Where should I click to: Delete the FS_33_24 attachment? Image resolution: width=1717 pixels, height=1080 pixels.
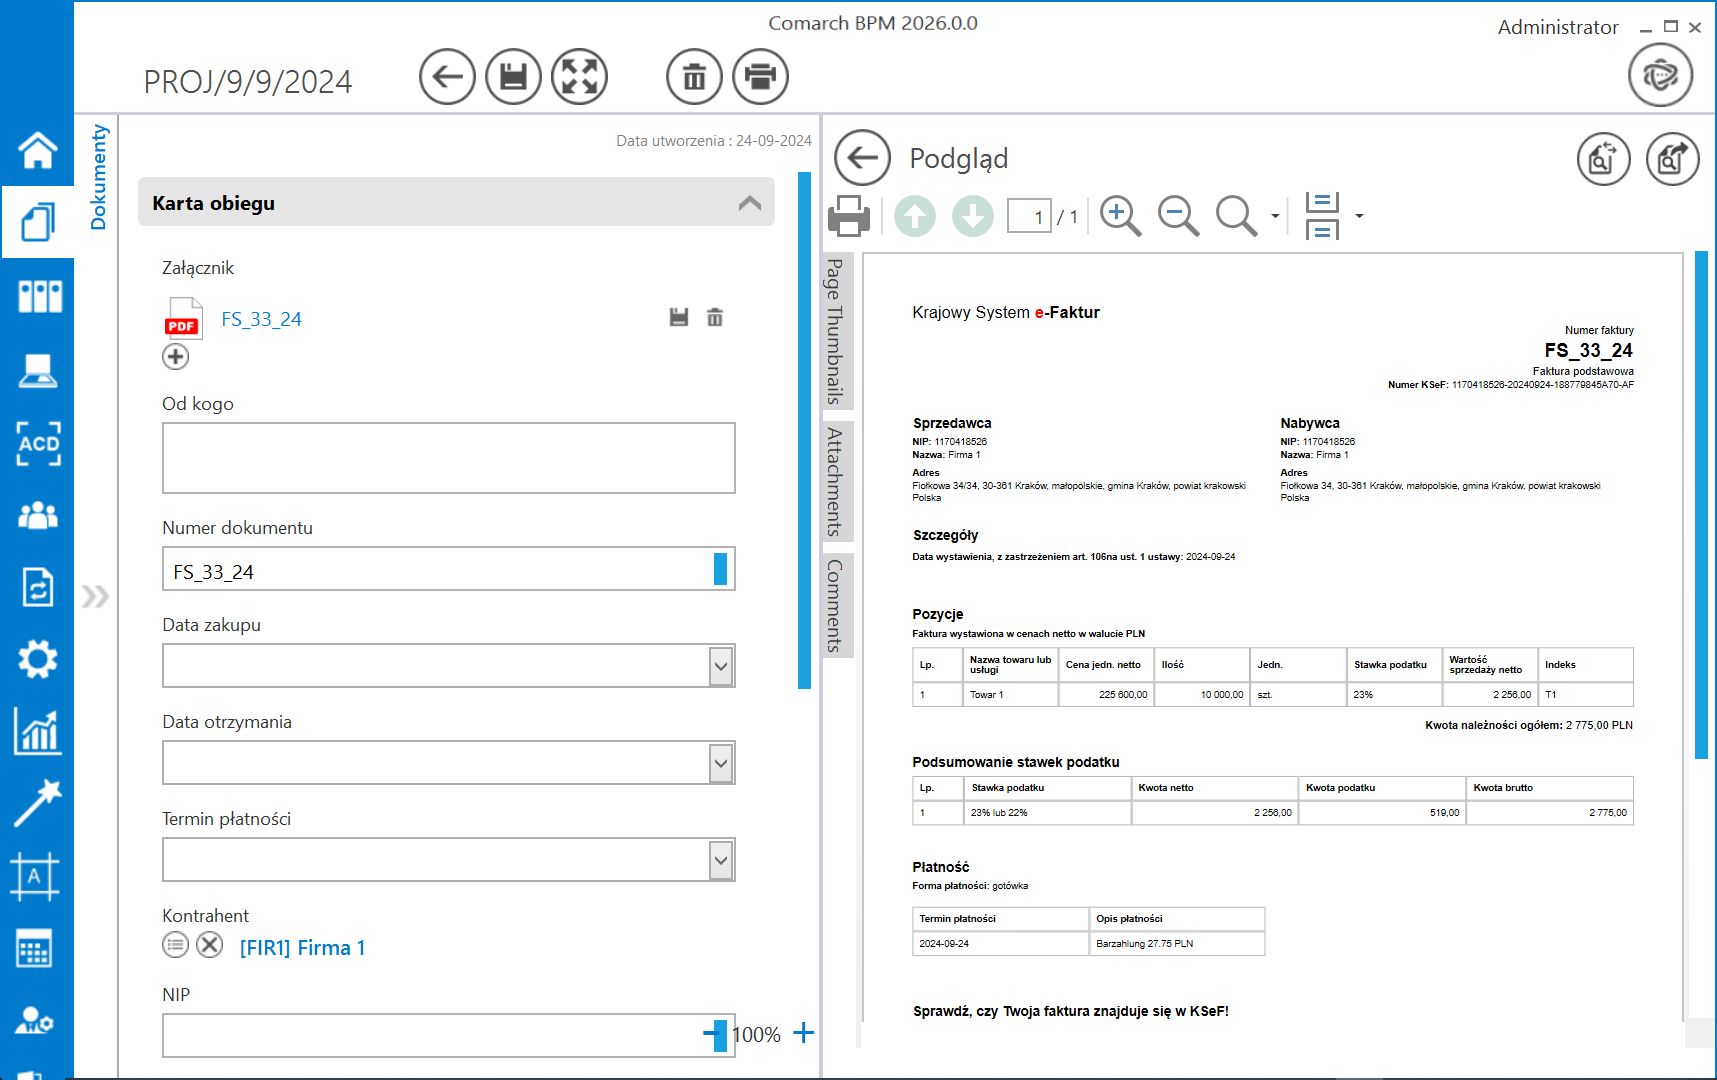(715, 318)
